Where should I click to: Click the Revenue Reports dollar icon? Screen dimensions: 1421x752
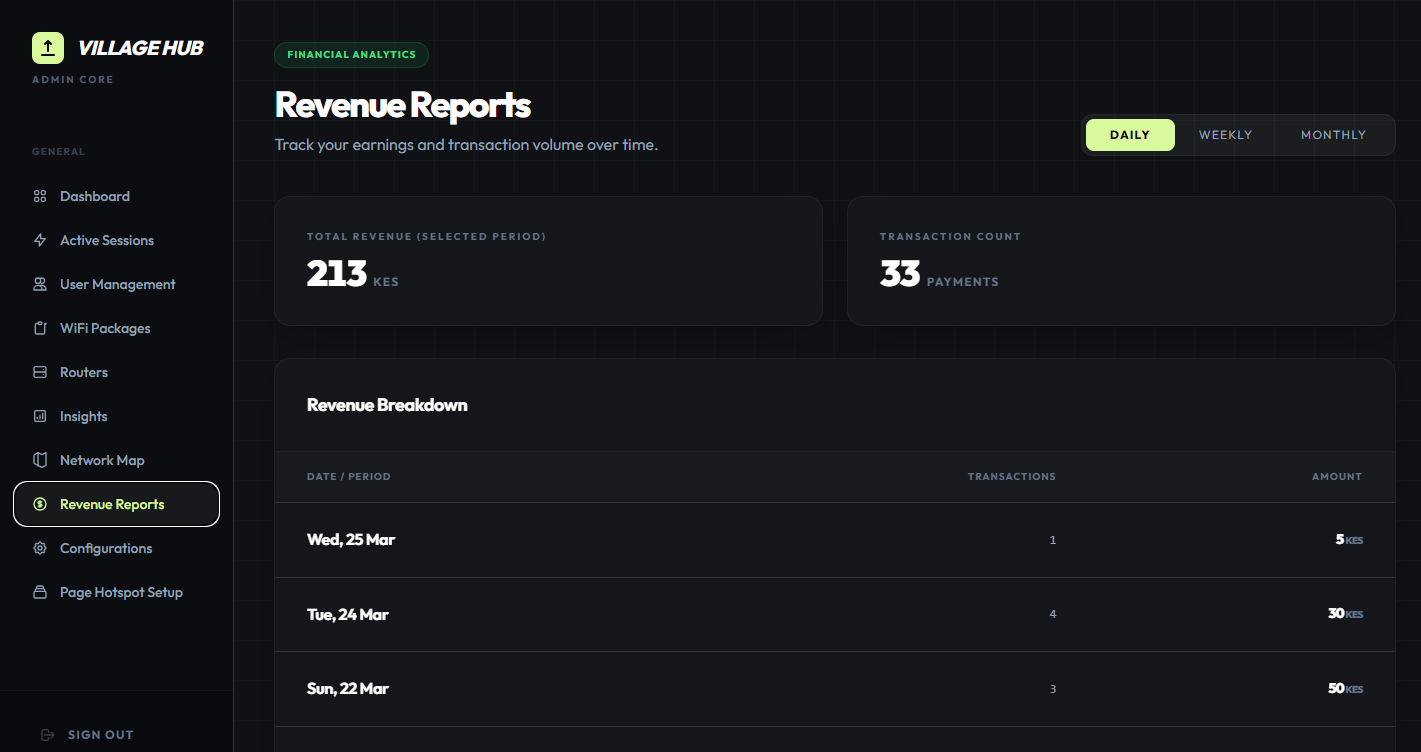click(40, 504)
